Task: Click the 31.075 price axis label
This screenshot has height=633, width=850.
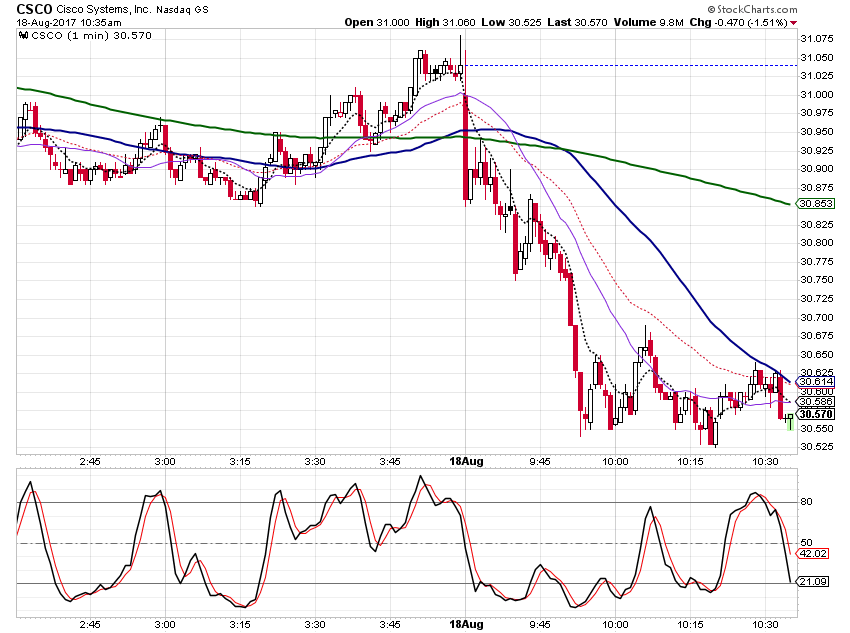Action: point(817,38)
